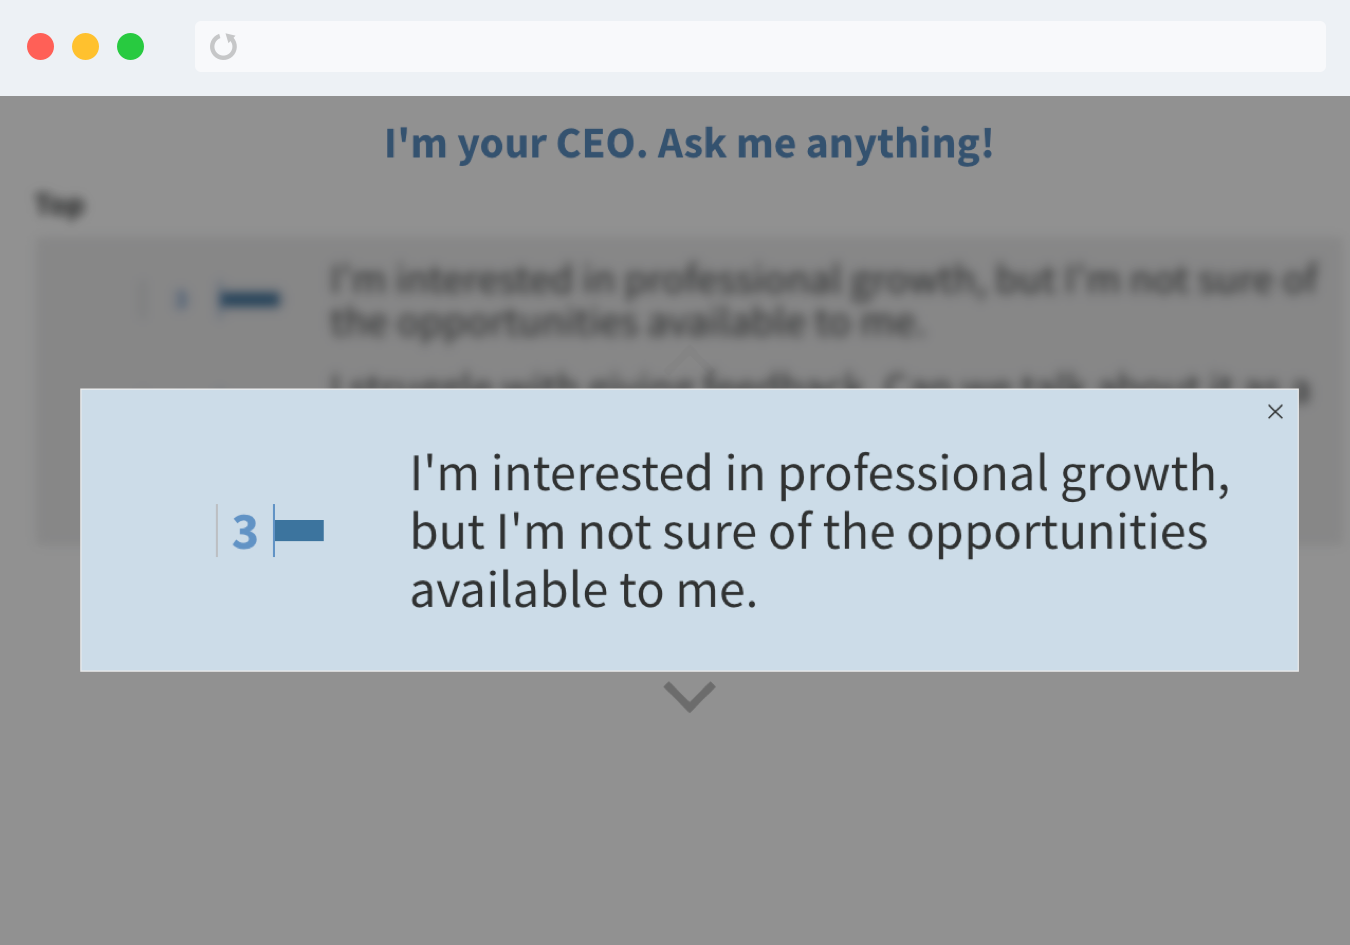The image size is (1350, 945).
Task: Click the blue vote bar in popup
Action: 299,531
